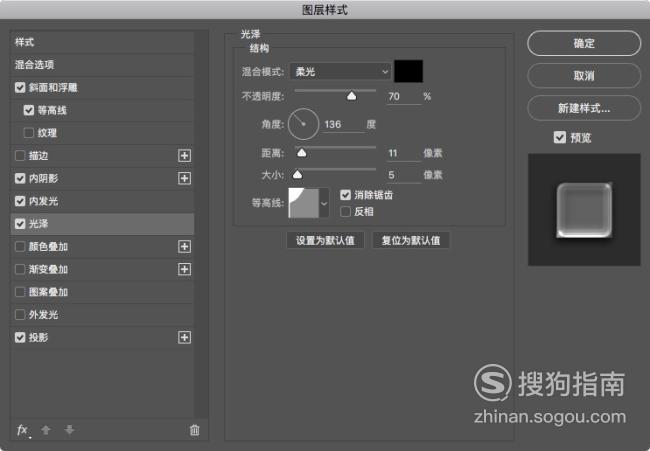The height and width of the screenshot is (451, 650).
Task: Open the black satin color swatch
Action: point(408,71)
